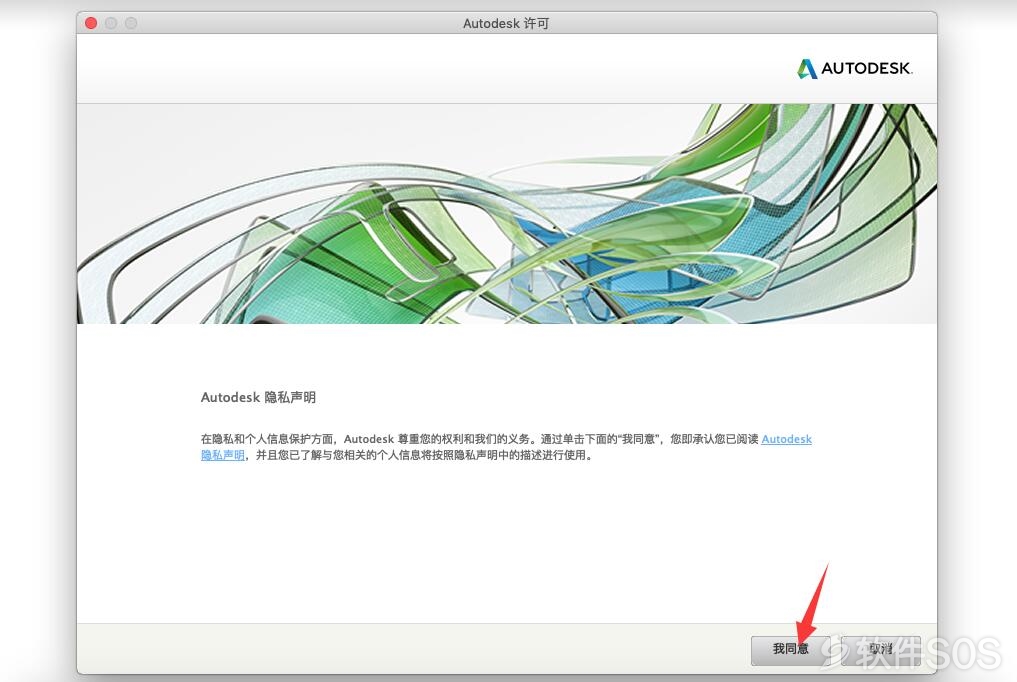This screenshot has height=682, width=1017.
Task: Click the Autodesk logo in the header
Action: 854,69
